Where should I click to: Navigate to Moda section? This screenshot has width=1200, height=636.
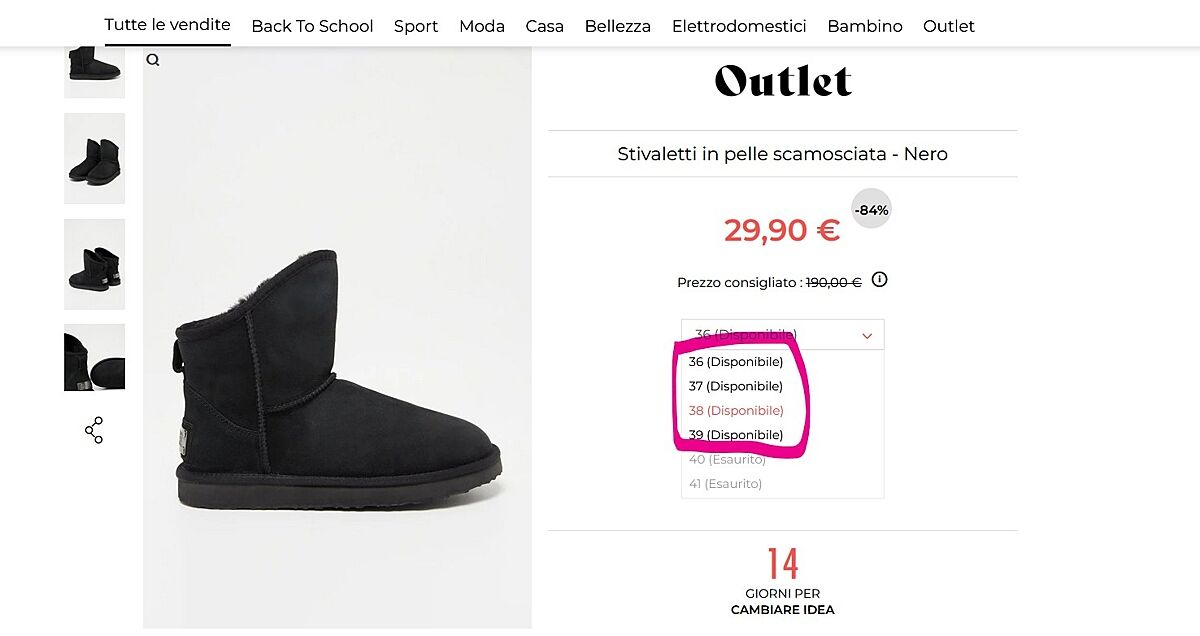[482, 26]
